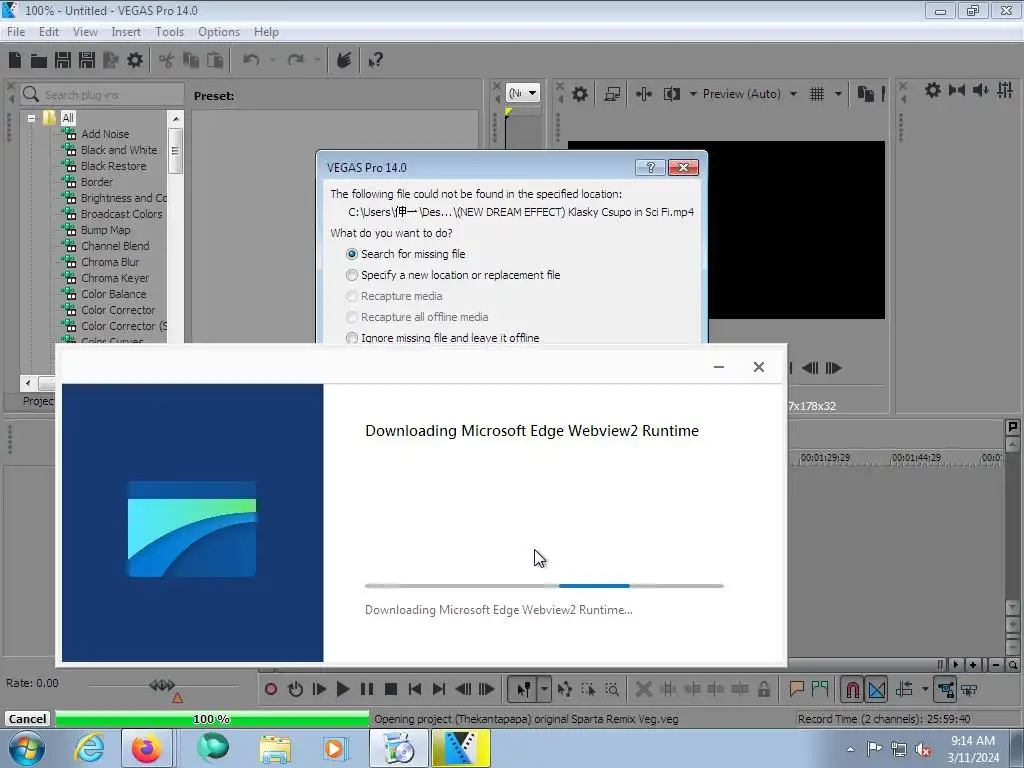Click the Dim Output speaker icon
The height and width of the screenshot is (768, 1024).
tap(980, 90)
